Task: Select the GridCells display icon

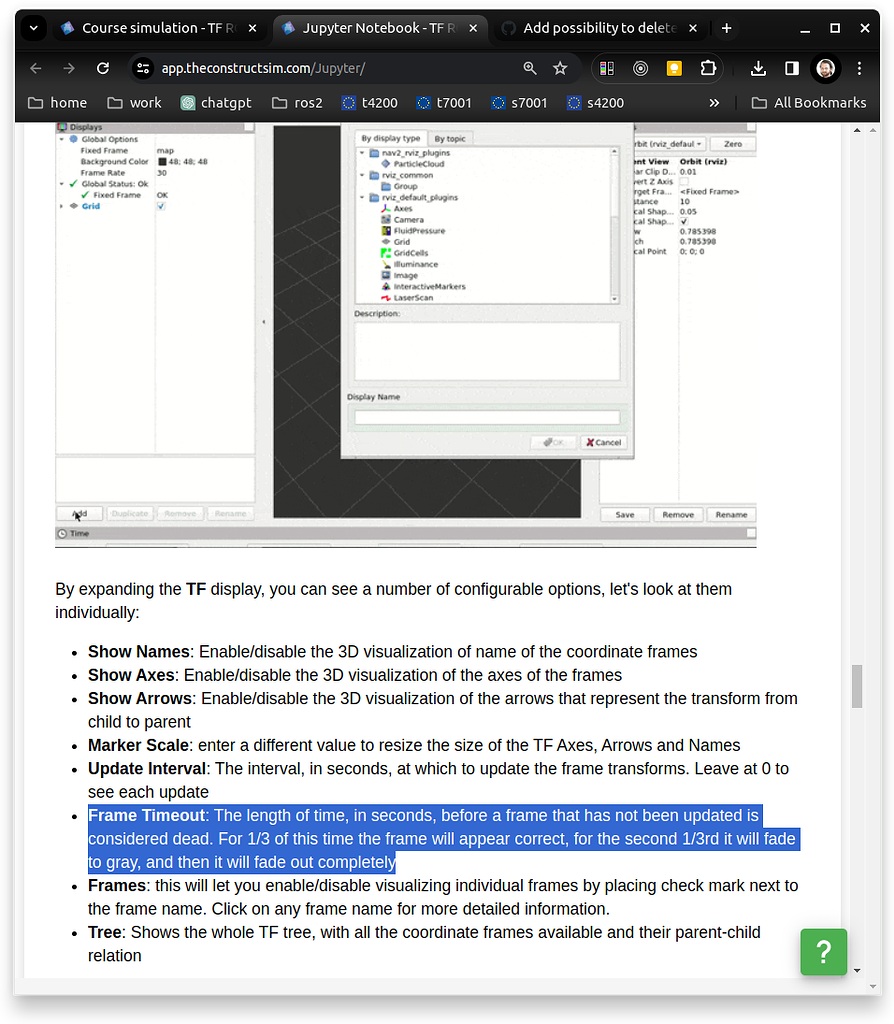Action: tap(386, 253)
